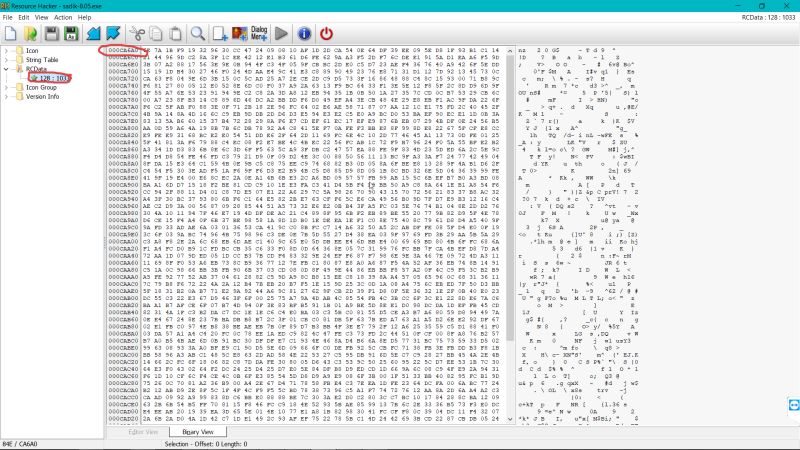Viewport: 800px width, 450px height.
Task: Click the Add new resource page icon
Action: [x=220, y=34]
